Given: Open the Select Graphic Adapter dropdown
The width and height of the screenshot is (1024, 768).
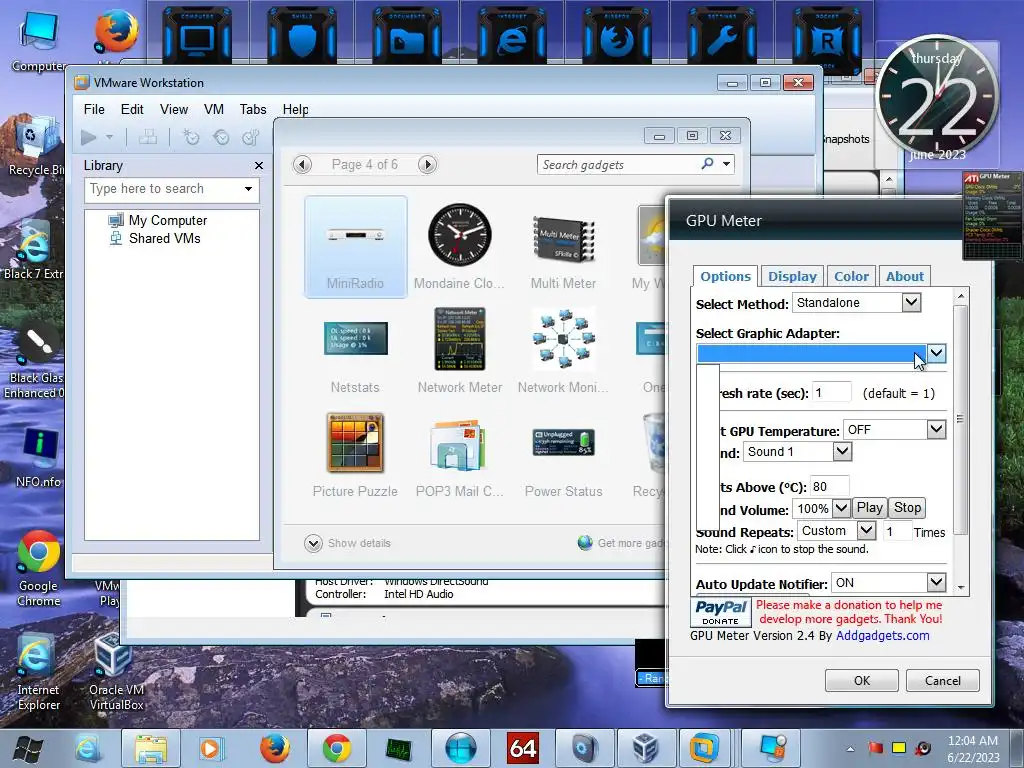Looking at the screenshot, I should (x=936, y=353).
